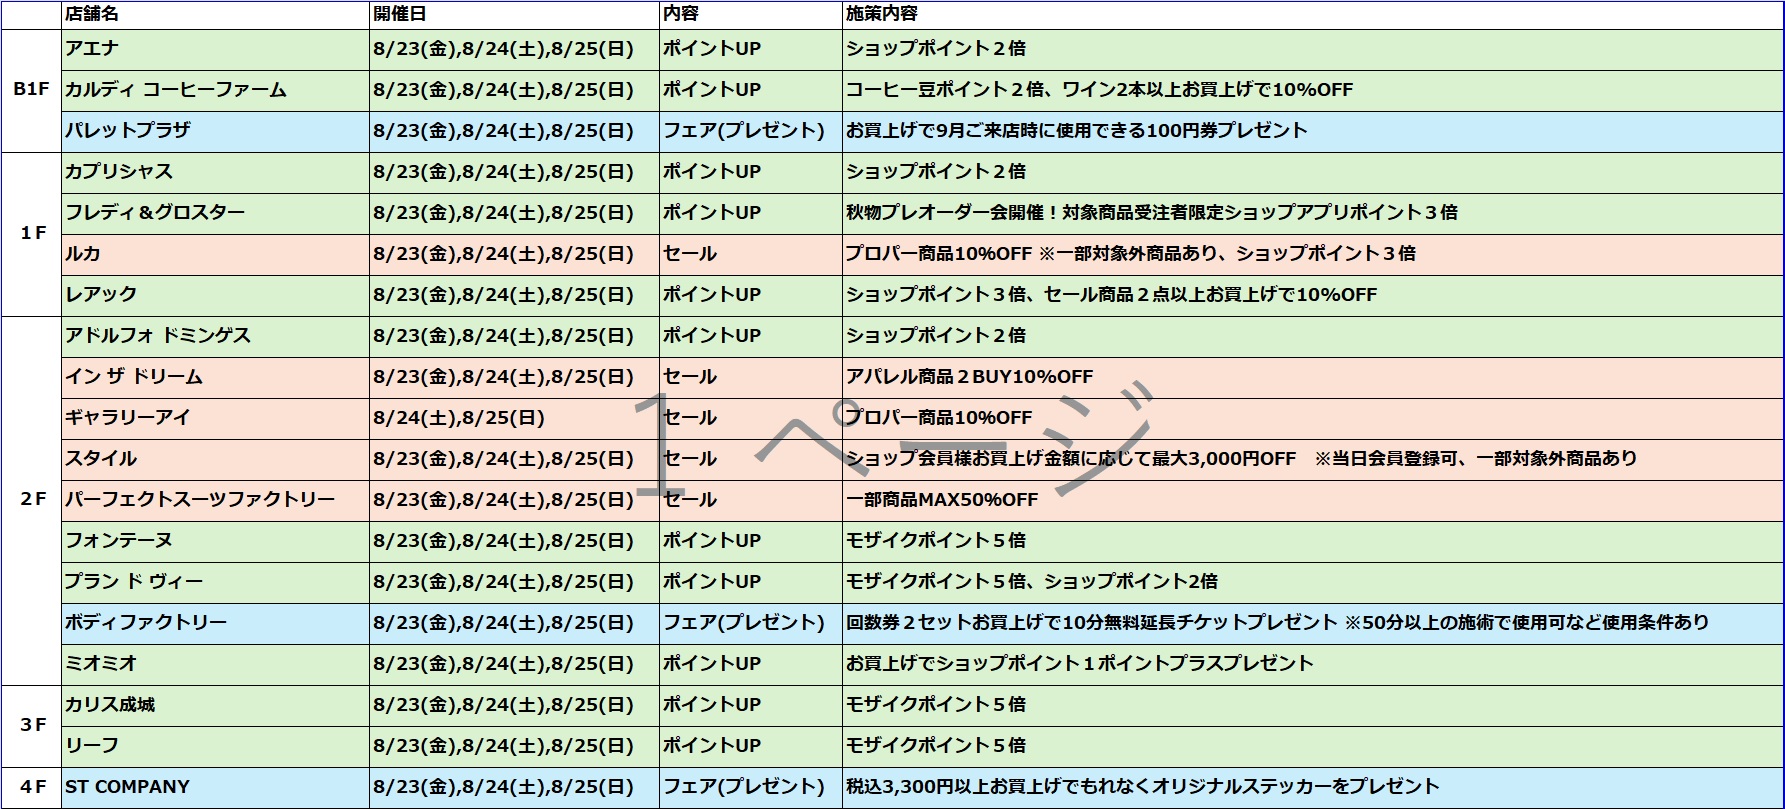Image resolution: width=1785 pixels, height=809 pixels.
Task: Select the 100円券プレゼント promotion cell
Action: [x=1313, y=131]
